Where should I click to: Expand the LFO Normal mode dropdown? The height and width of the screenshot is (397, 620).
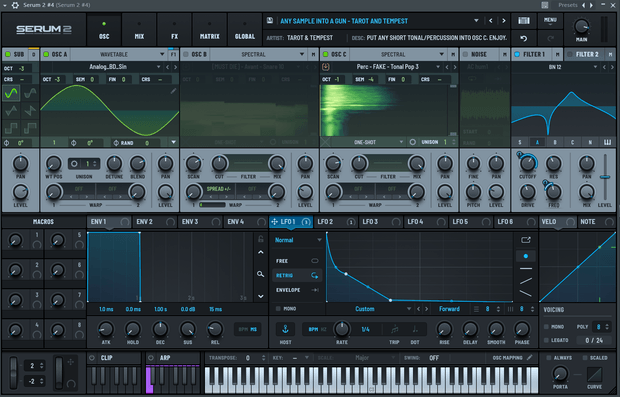click(x=297, y=240)
